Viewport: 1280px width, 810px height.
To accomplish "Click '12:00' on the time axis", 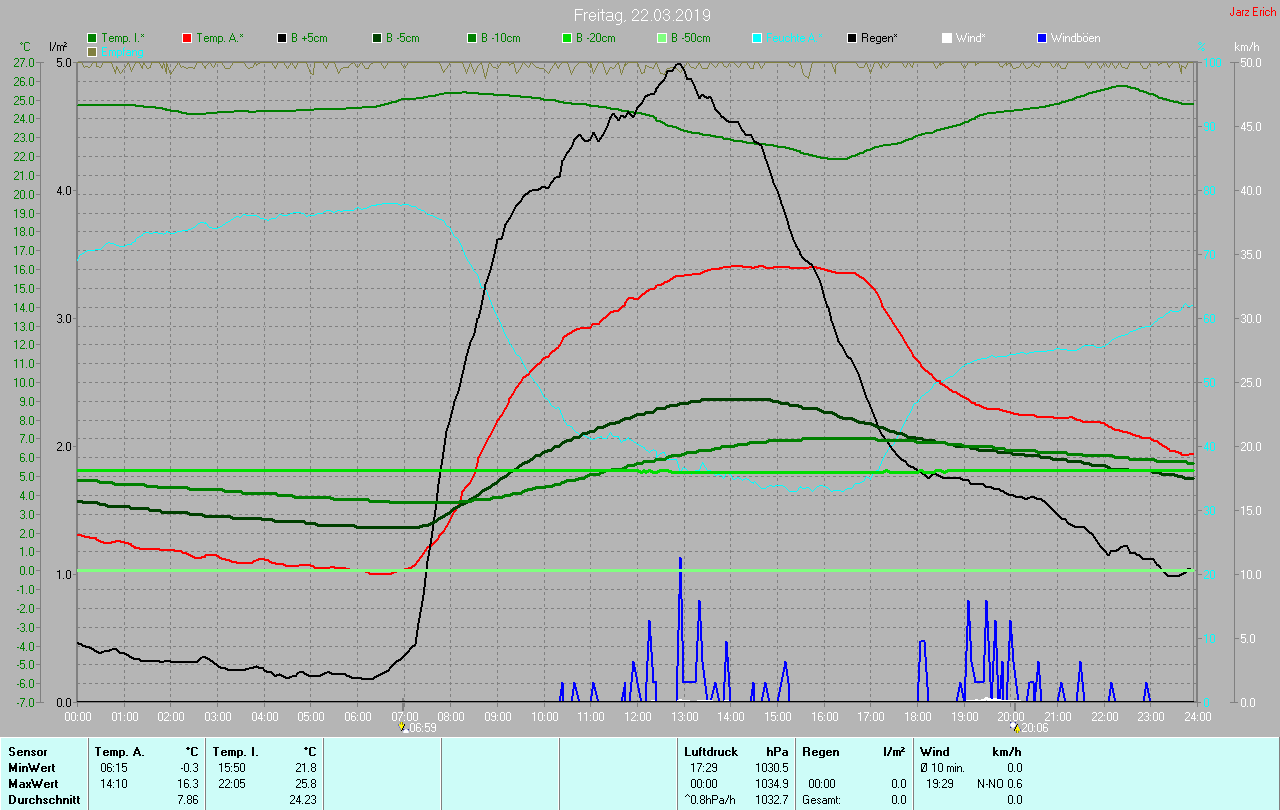I will tap(637, 717).
